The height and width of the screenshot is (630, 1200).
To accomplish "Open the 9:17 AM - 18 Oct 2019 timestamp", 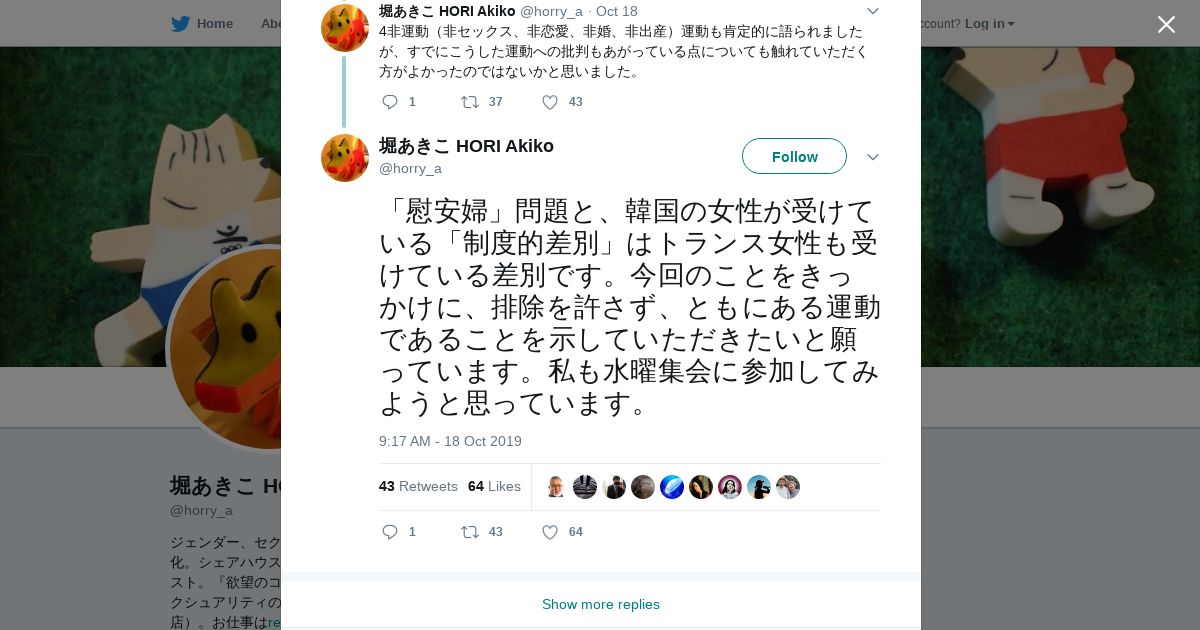I will pyautogui.click(x=450, y=441).
